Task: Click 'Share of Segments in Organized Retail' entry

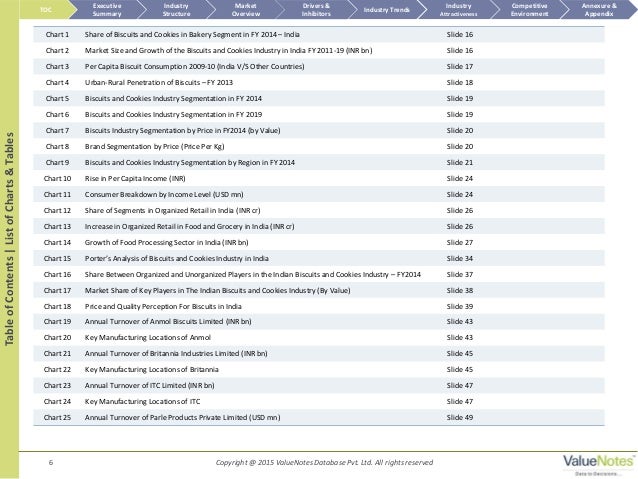Action: 172,210
